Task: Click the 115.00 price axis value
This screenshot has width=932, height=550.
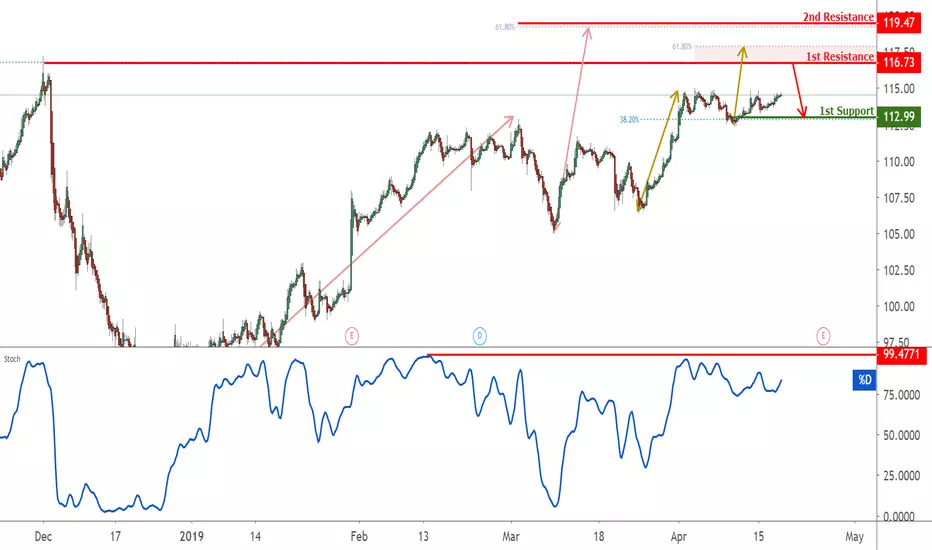Action: [x=899, y=89]
